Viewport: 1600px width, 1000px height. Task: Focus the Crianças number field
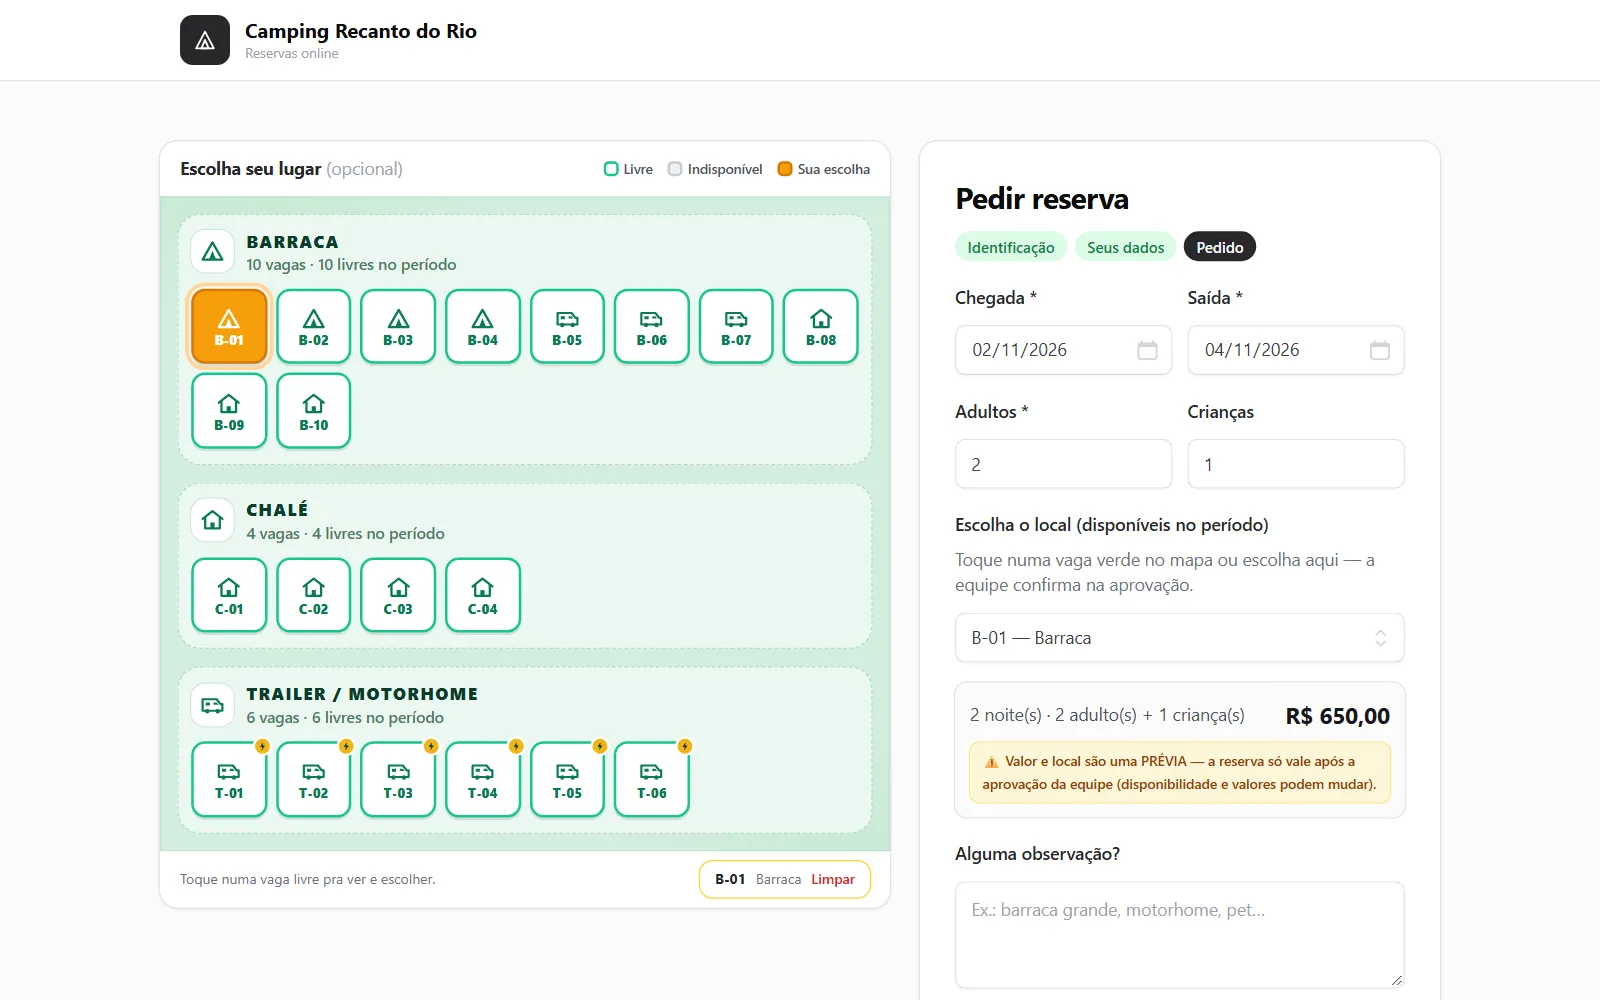[x=1296, y=464]
